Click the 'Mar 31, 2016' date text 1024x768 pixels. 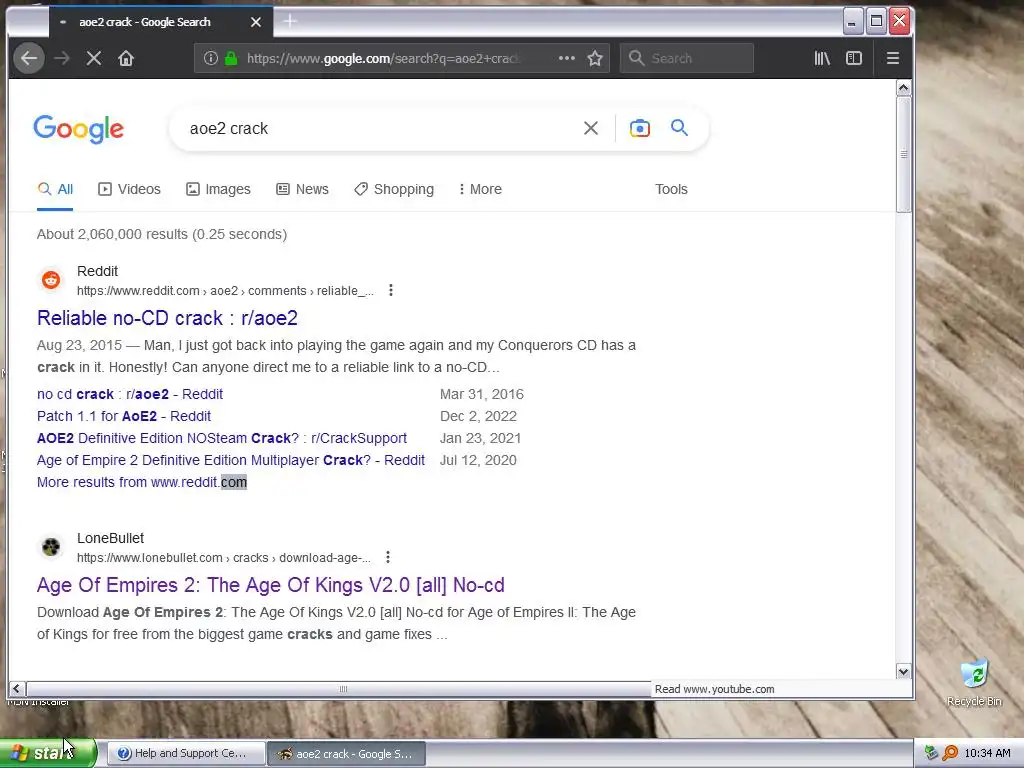[482, 394]
